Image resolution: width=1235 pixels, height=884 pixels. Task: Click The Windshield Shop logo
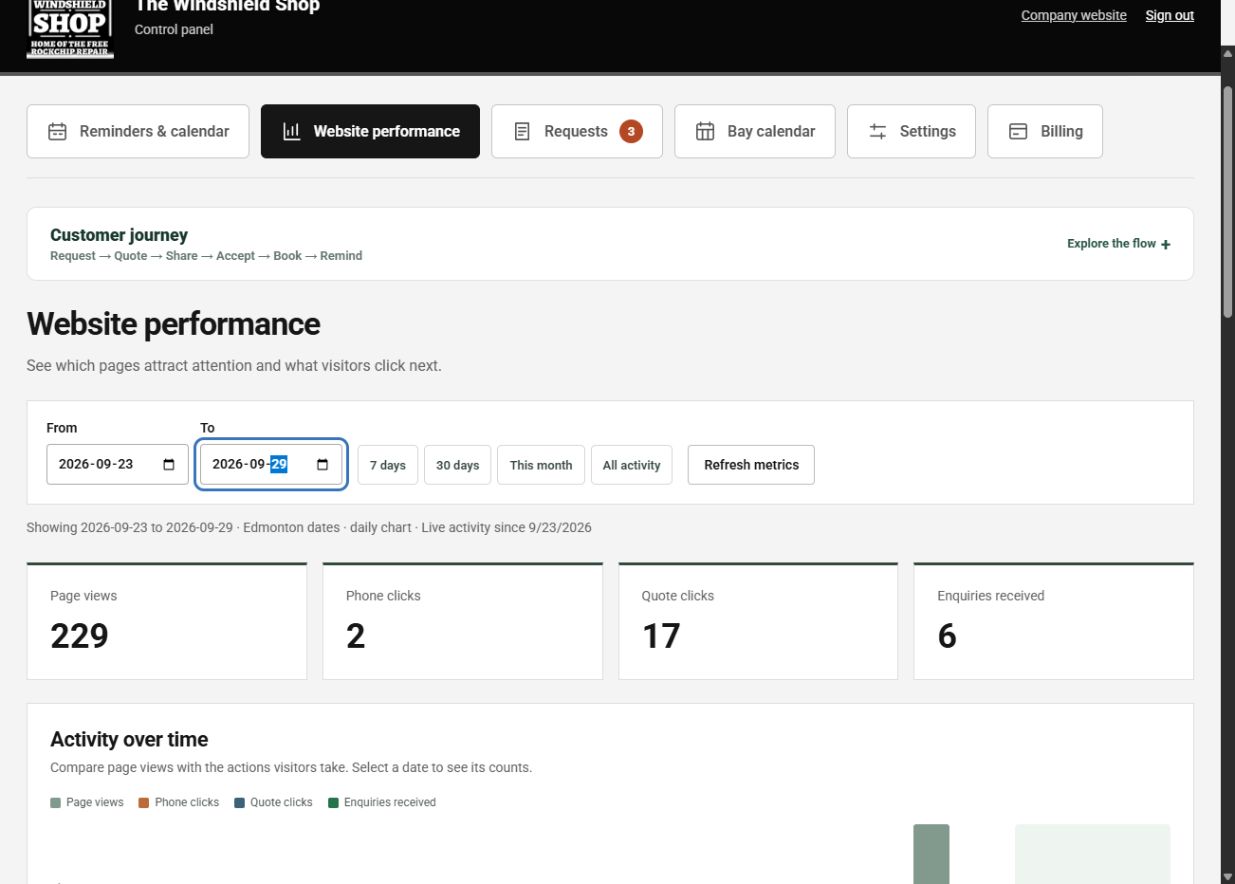(x=70, y=29)
